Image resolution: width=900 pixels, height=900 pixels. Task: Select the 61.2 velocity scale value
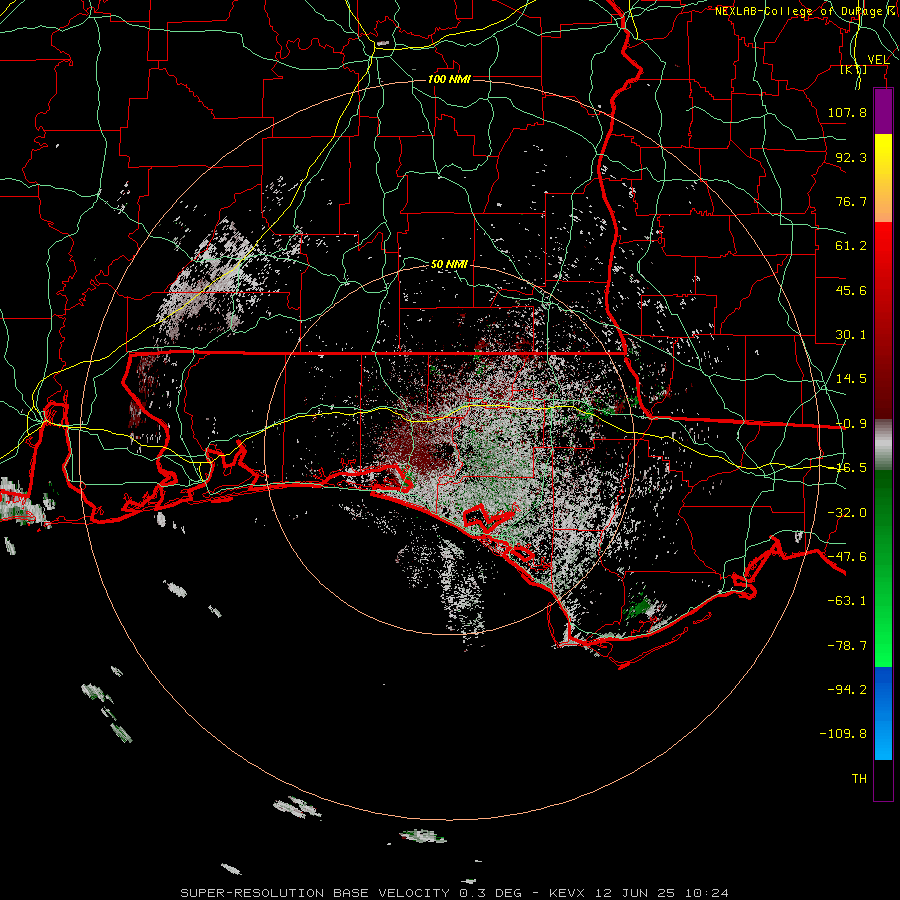click(x=851, y=246)
